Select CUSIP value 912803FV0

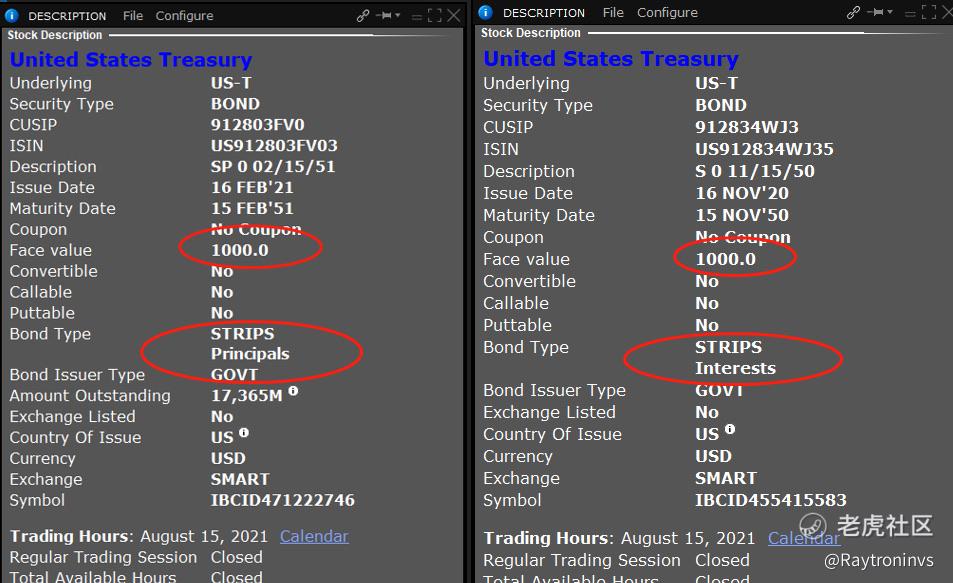click(258, 125)
